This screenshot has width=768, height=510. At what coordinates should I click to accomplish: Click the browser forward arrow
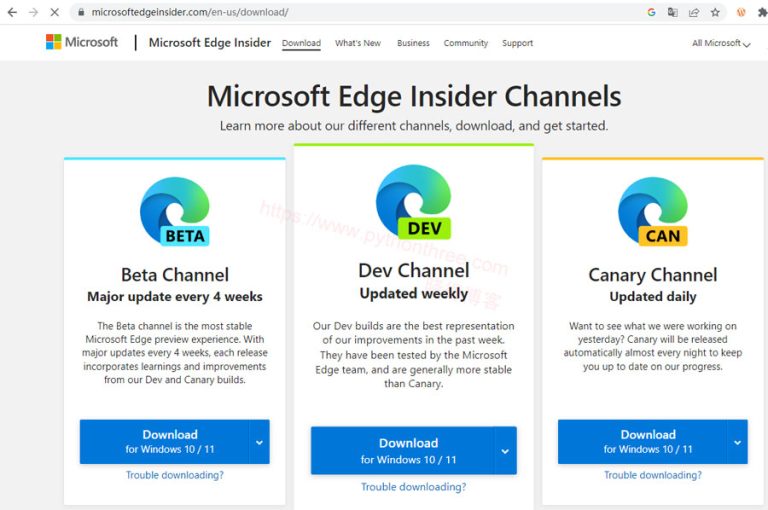tap(33, 12)
